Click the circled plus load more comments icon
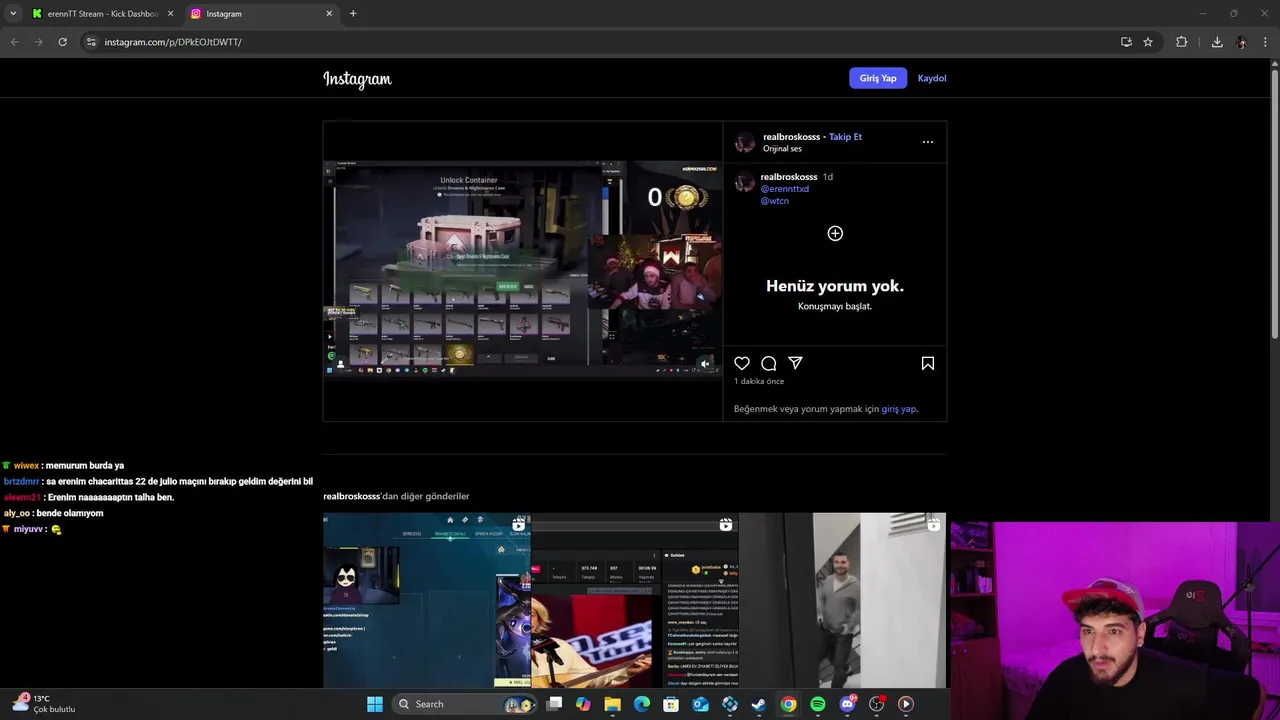 835,233
